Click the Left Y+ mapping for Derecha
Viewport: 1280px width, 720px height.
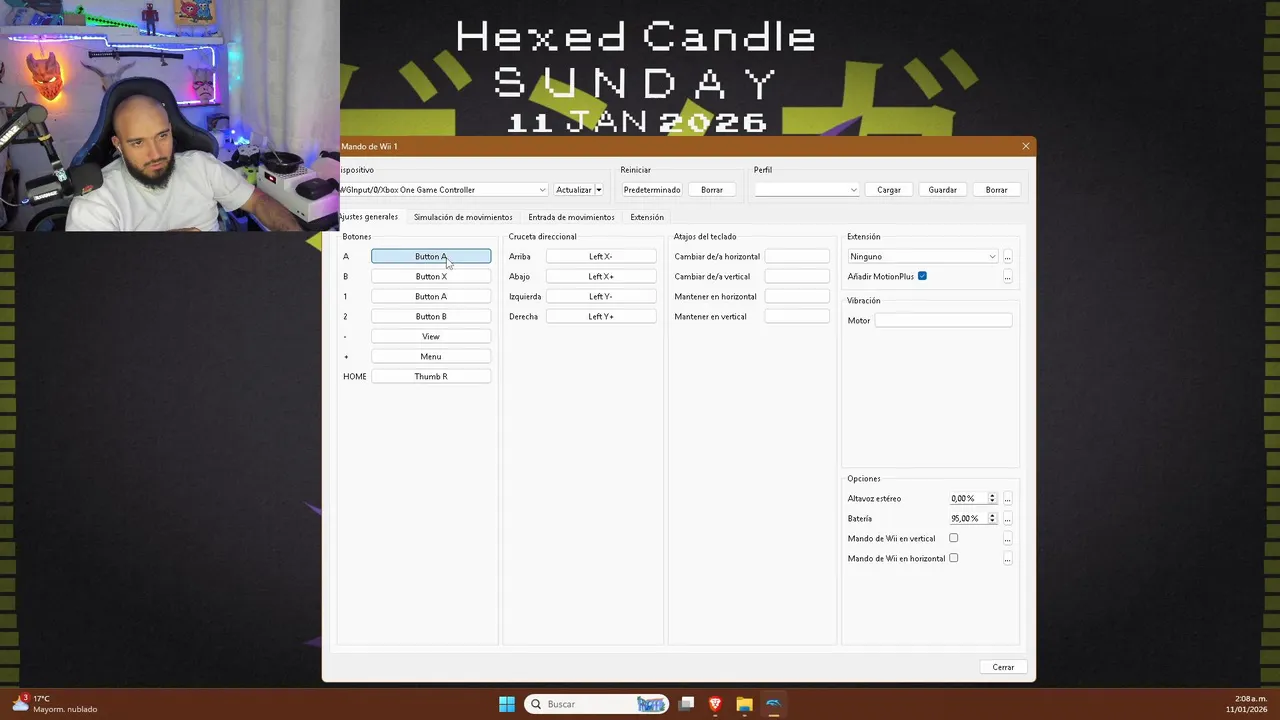601,316
